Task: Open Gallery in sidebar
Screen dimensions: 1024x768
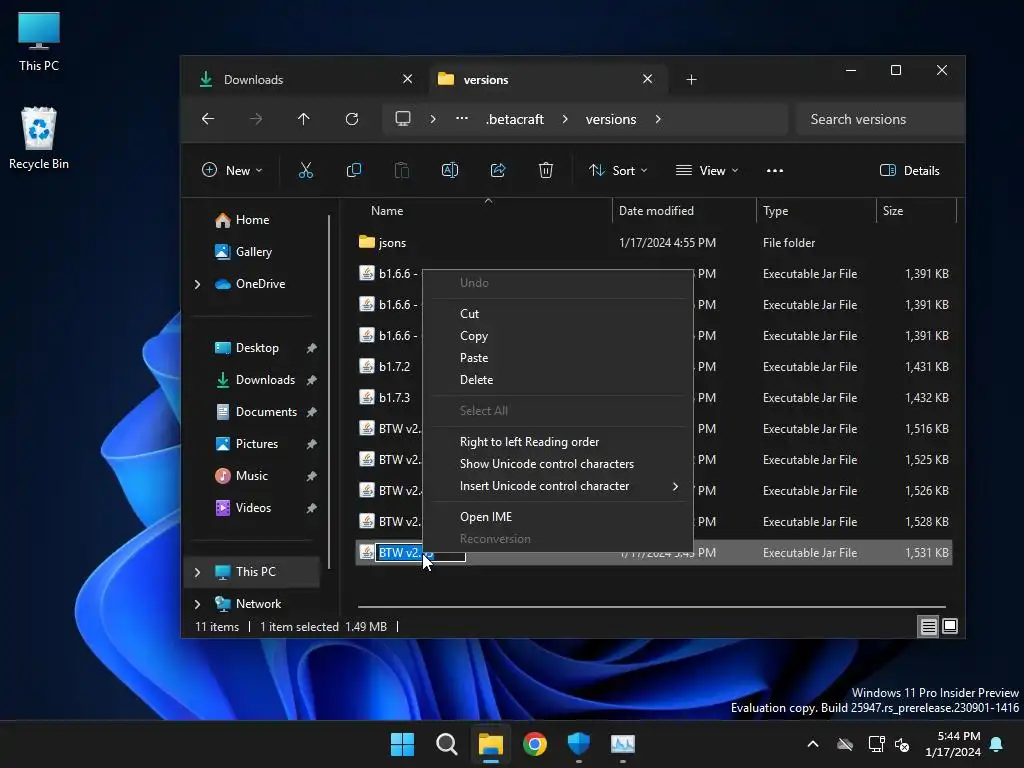Action: [253, 252]
